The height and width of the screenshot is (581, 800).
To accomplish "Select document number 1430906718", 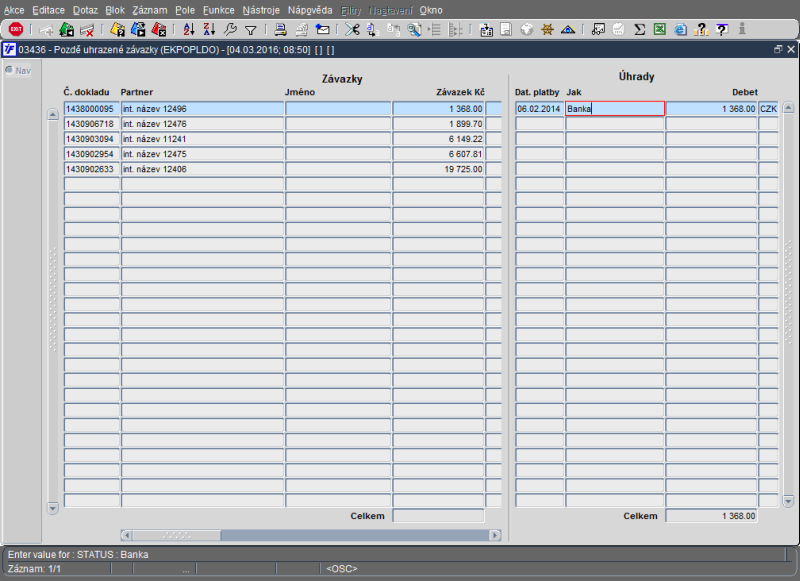I will click(x=92, y=124).
